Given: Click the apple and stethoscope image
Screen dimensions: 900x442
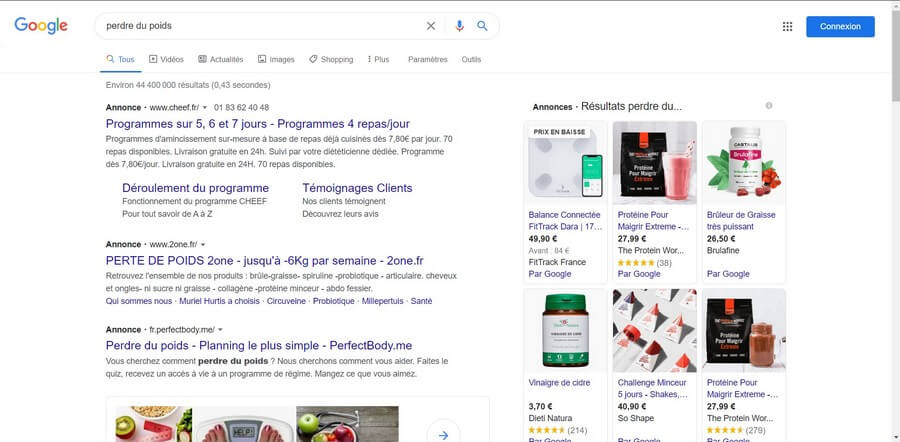Looking at the screenshot, I should 347,424.
